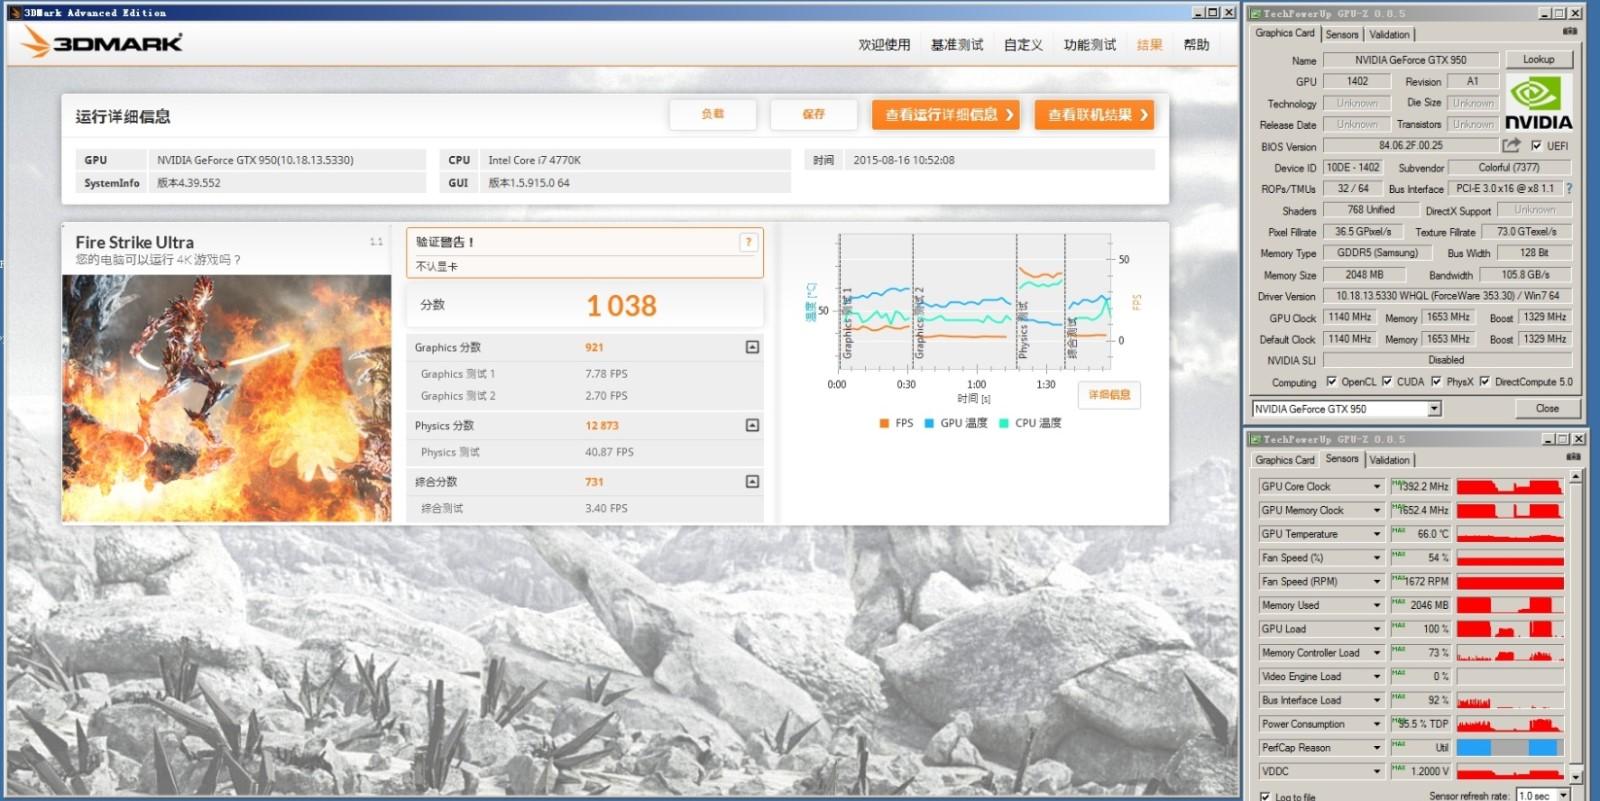This screenshot has height=801, width=1600.
Task: Click the GPU-Z Graphics Card window title icon
Action: pyautogui.click(x=1255, y=13)
